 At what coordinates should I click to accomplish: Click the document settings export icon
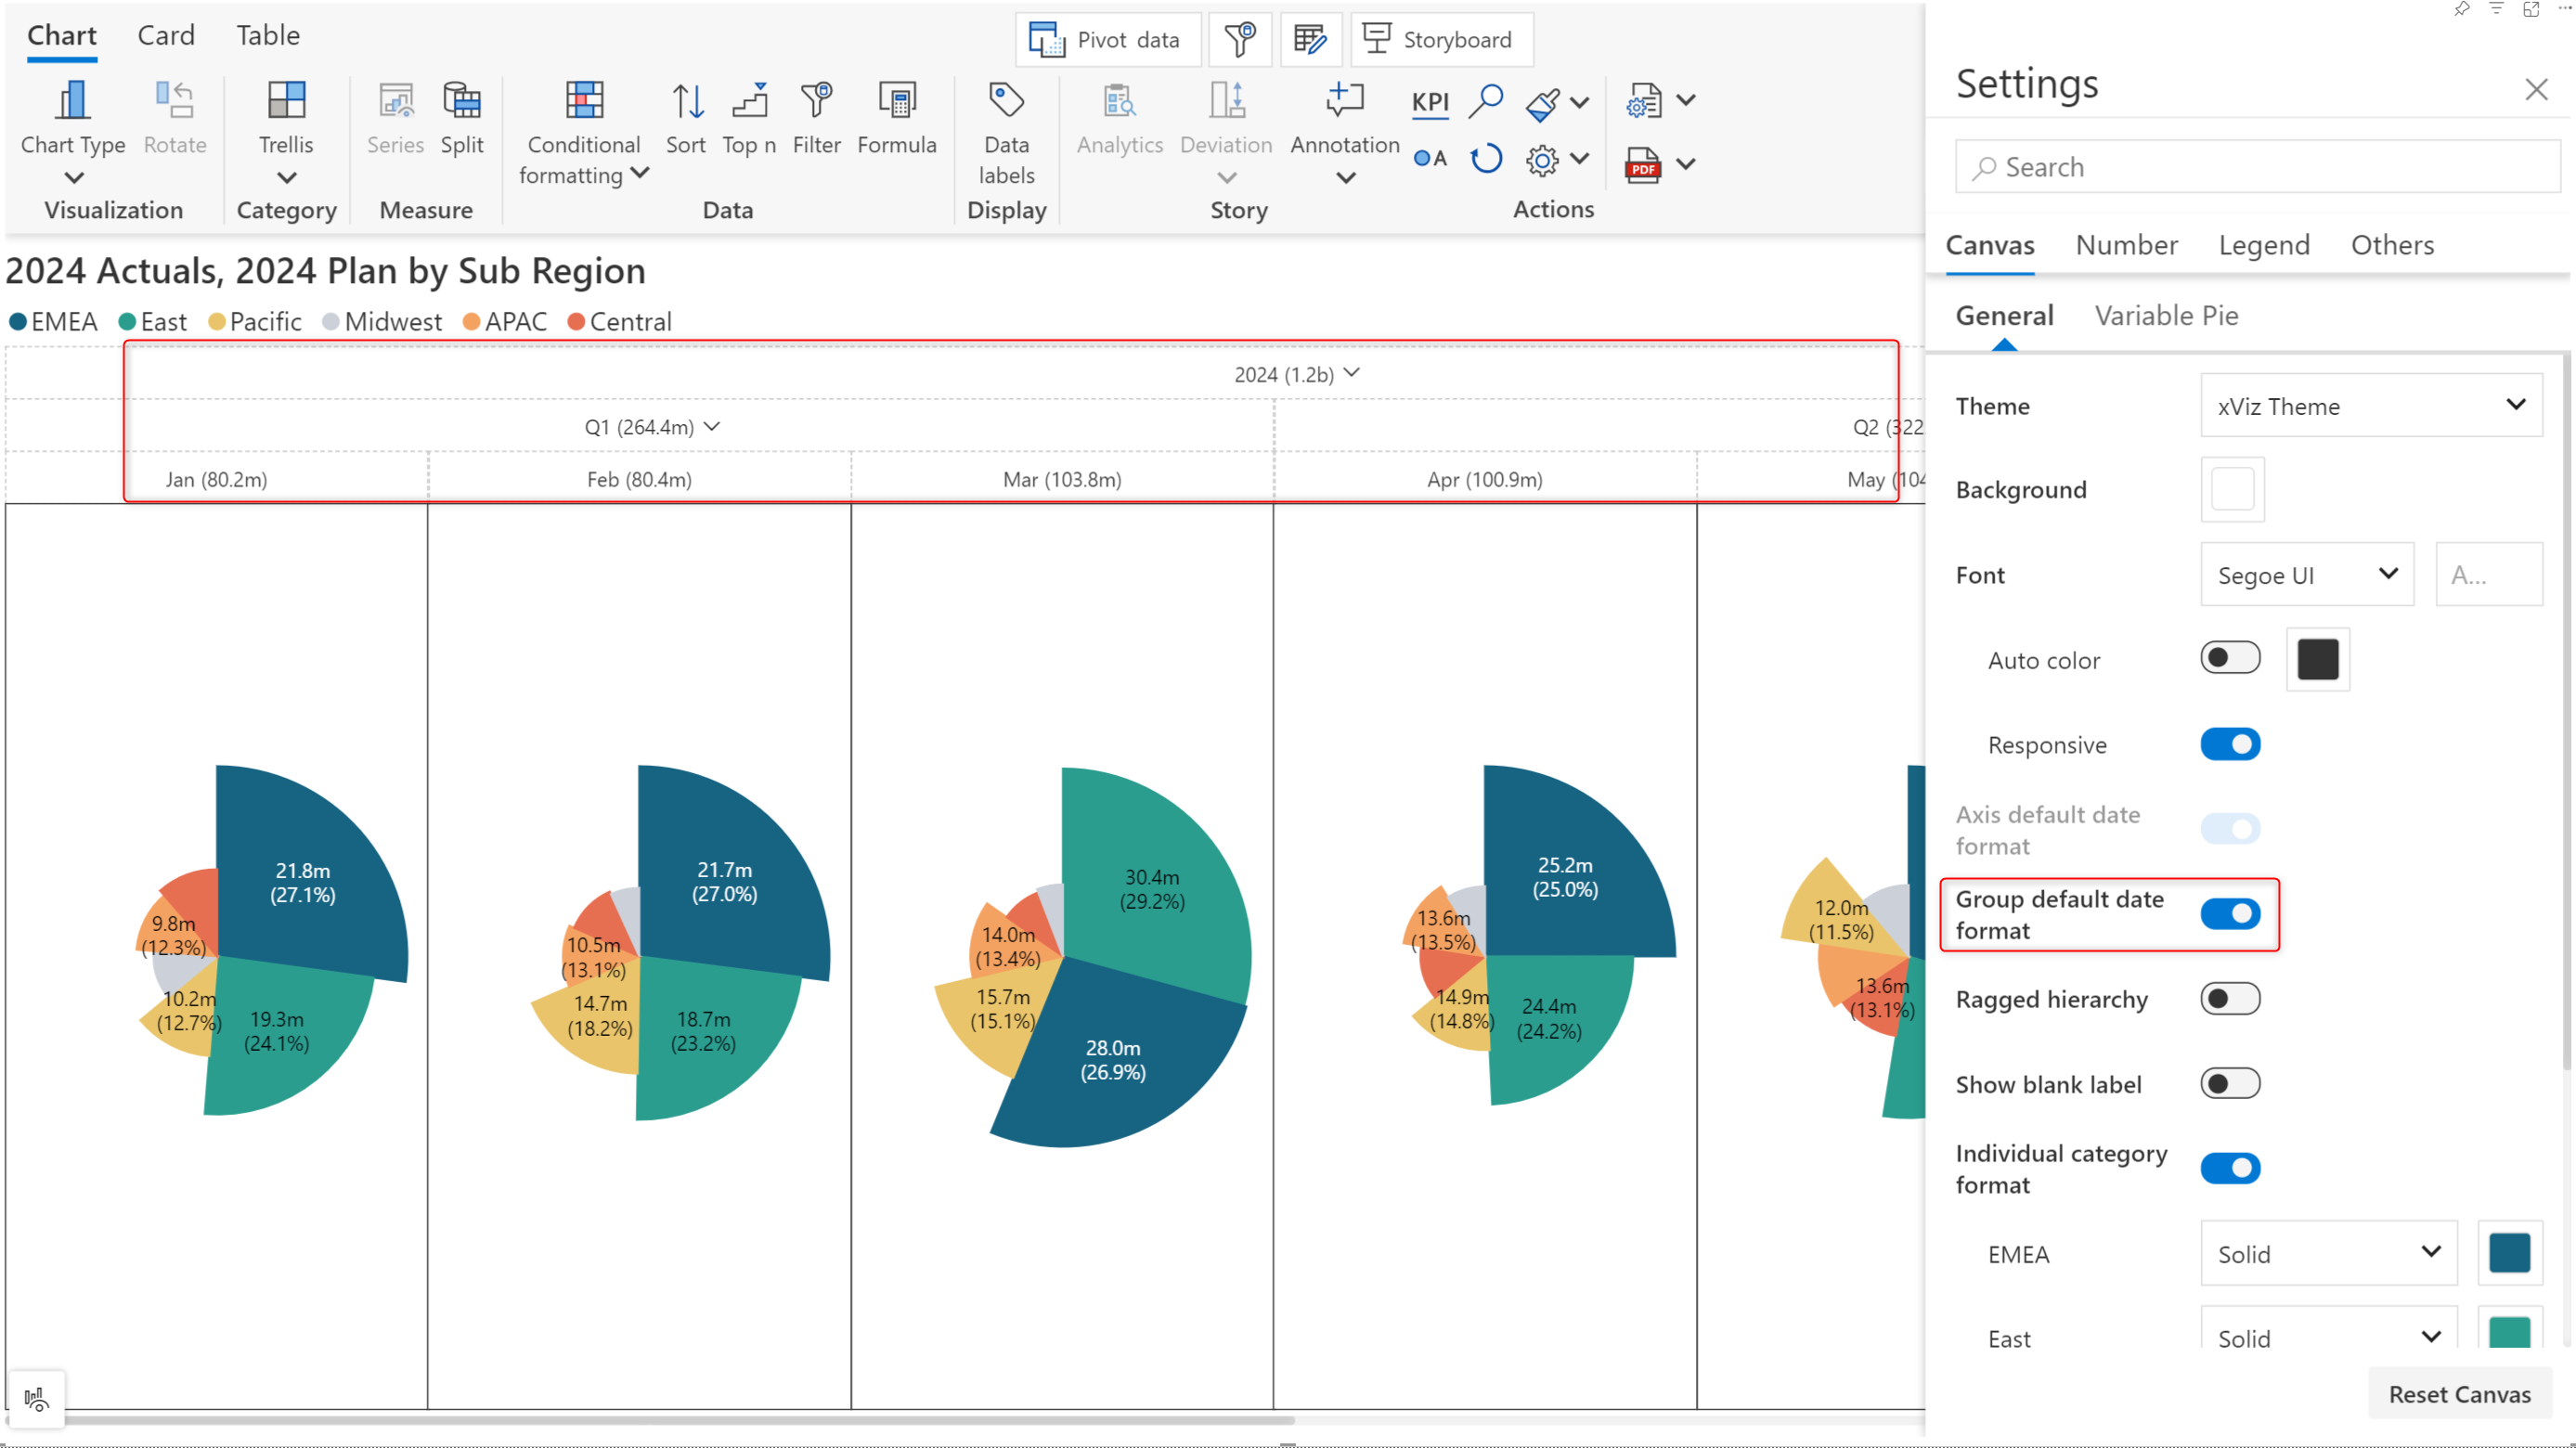1643,101
